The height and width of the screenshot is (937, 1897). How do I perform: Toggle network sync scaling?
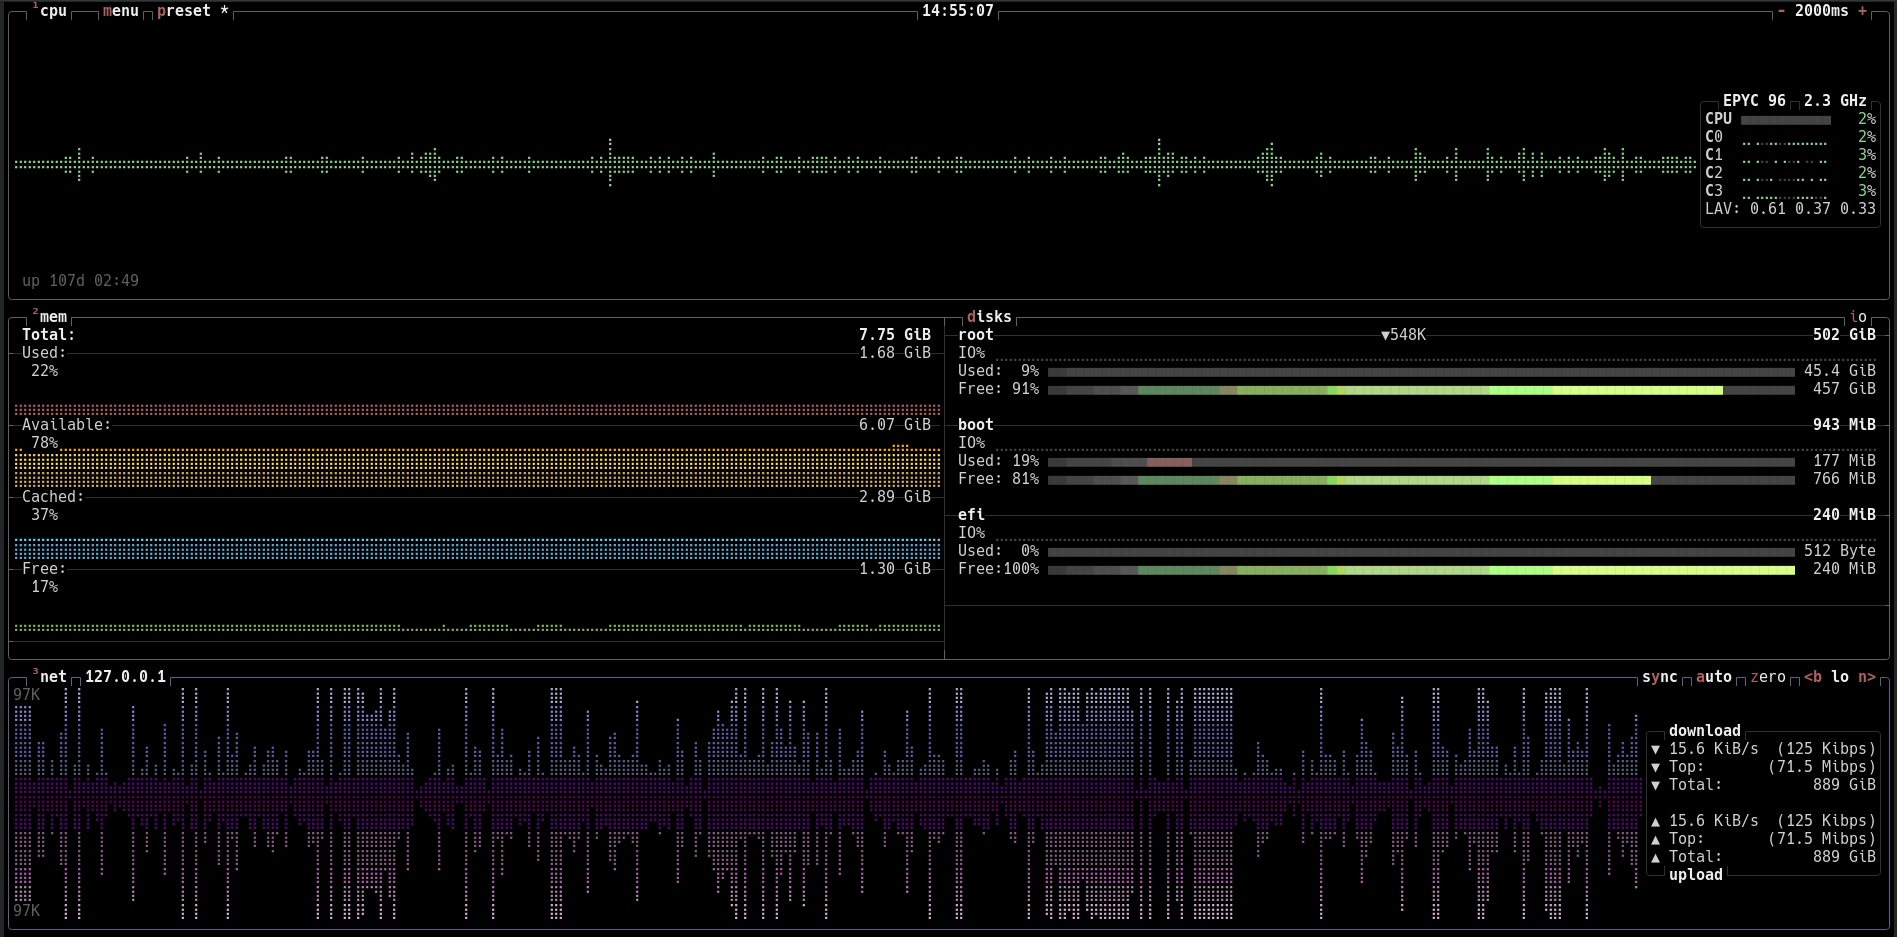click(x=1659, y=677)
